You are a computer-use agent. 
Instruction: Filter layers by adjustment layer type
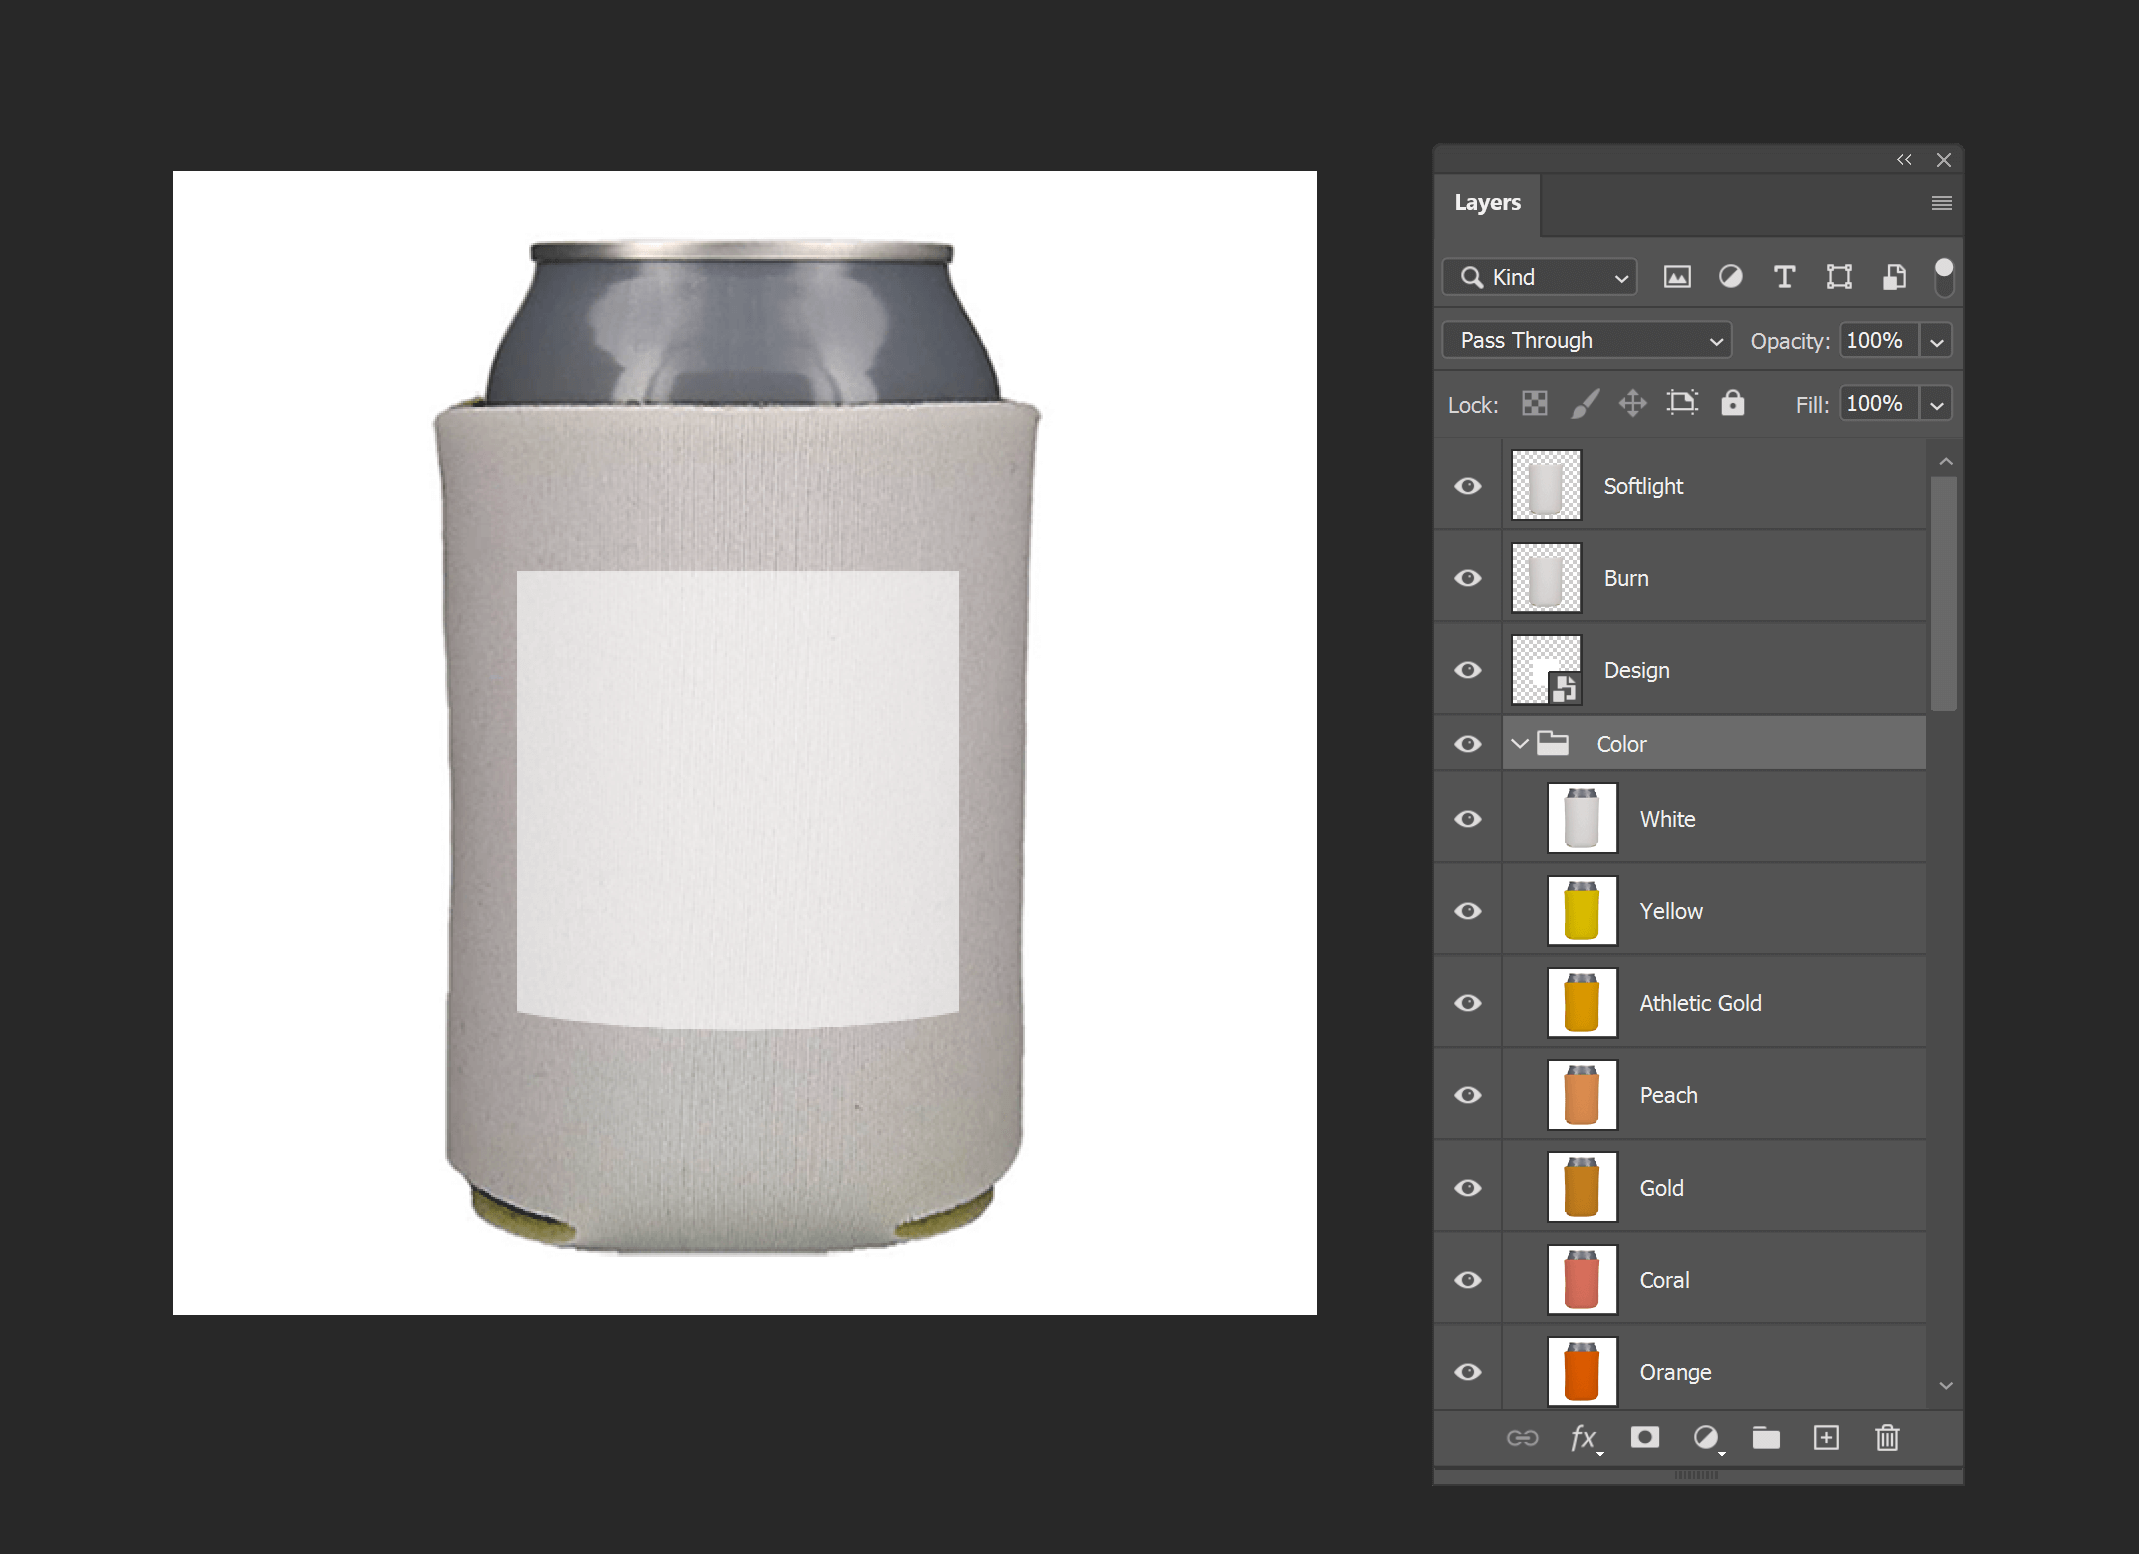1730,277
